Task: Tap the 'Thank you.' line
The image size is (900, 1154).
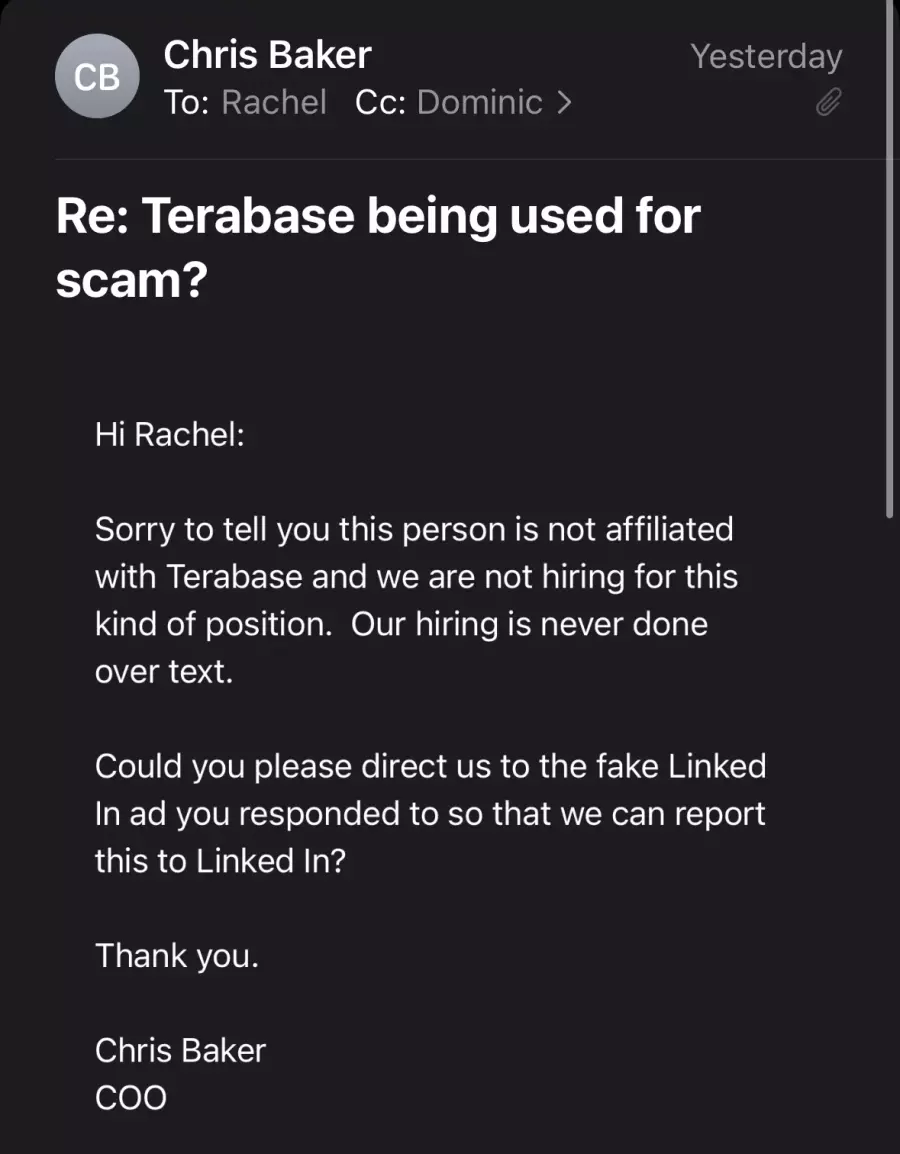Action: pyautogui.click(x=177, y=955)
